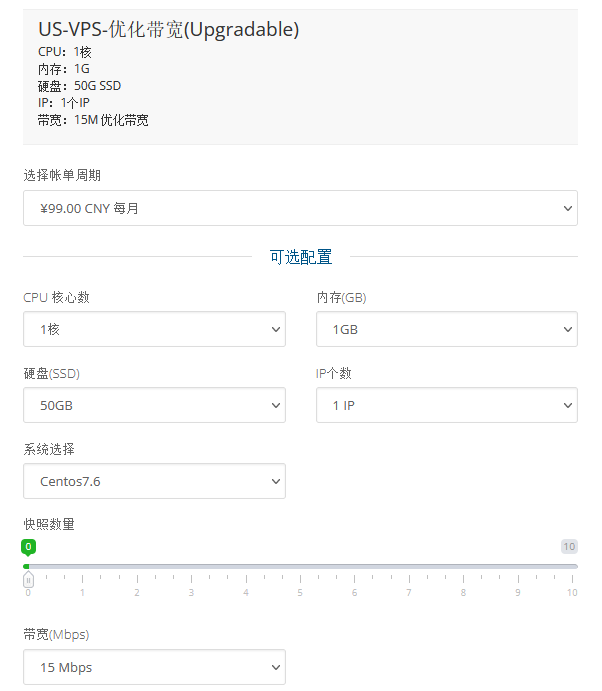Expand the 带宽 15 Mbps dropdown
Screen dimensions: 602x691
coord(154,667)
